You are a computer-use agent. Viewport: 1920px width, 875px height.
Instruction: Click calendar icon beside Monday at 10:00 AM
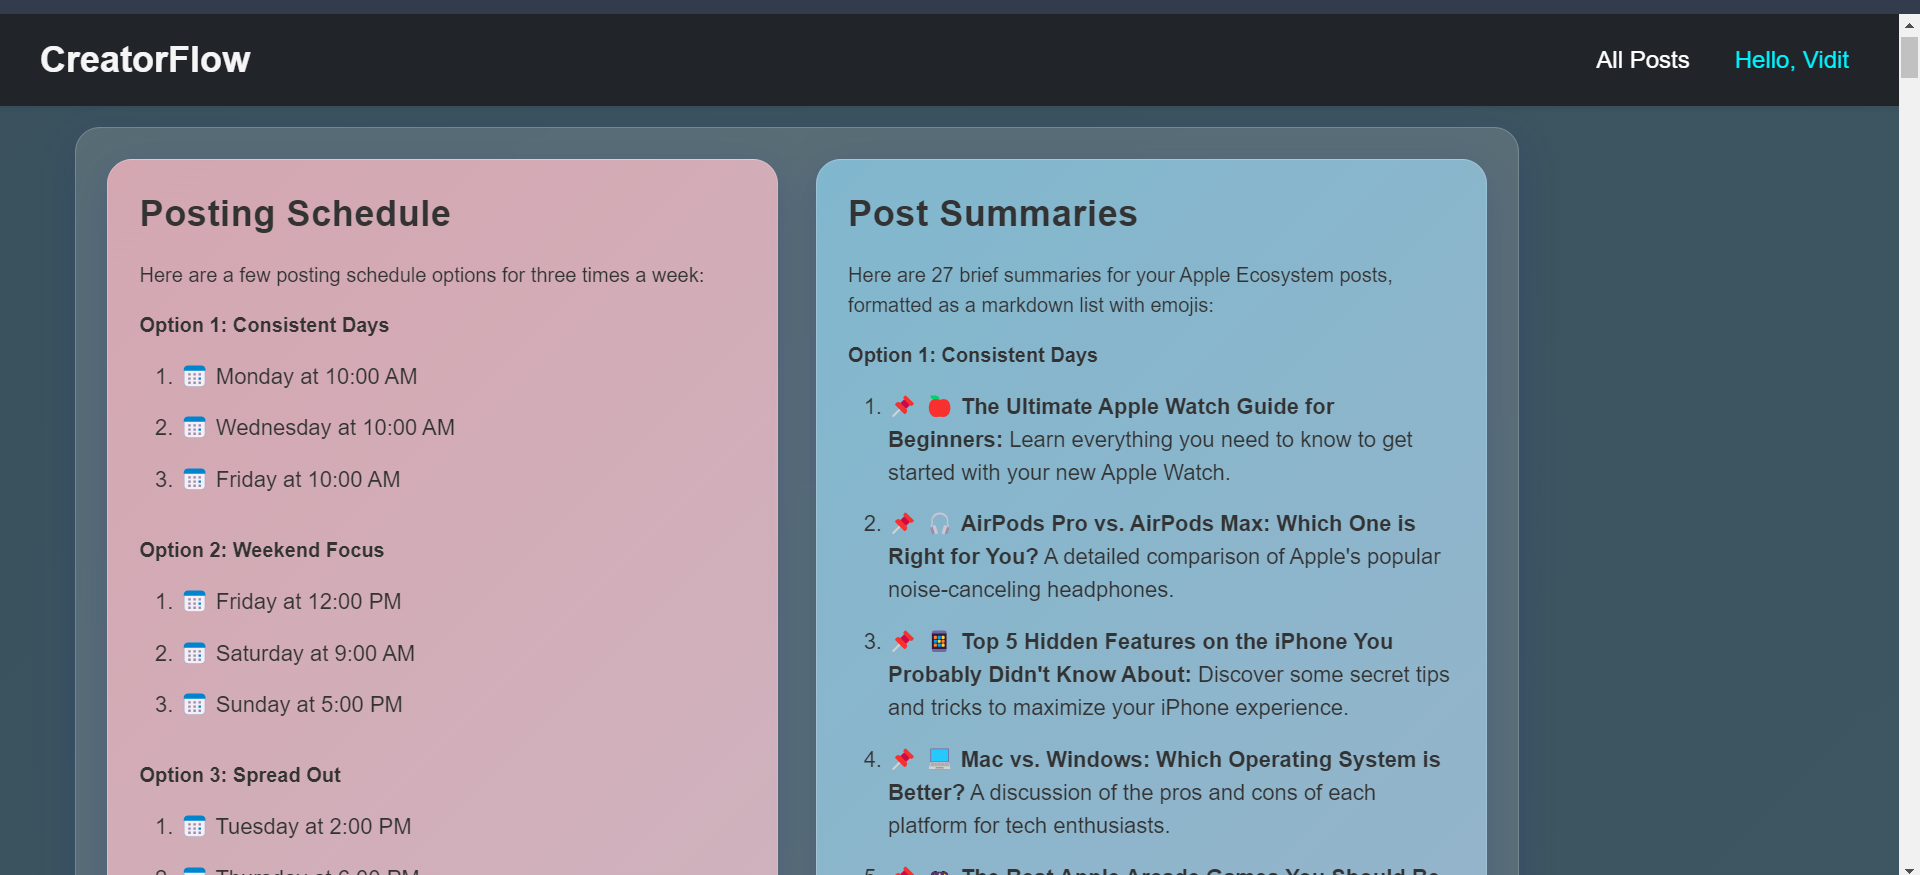pos(195,377)
